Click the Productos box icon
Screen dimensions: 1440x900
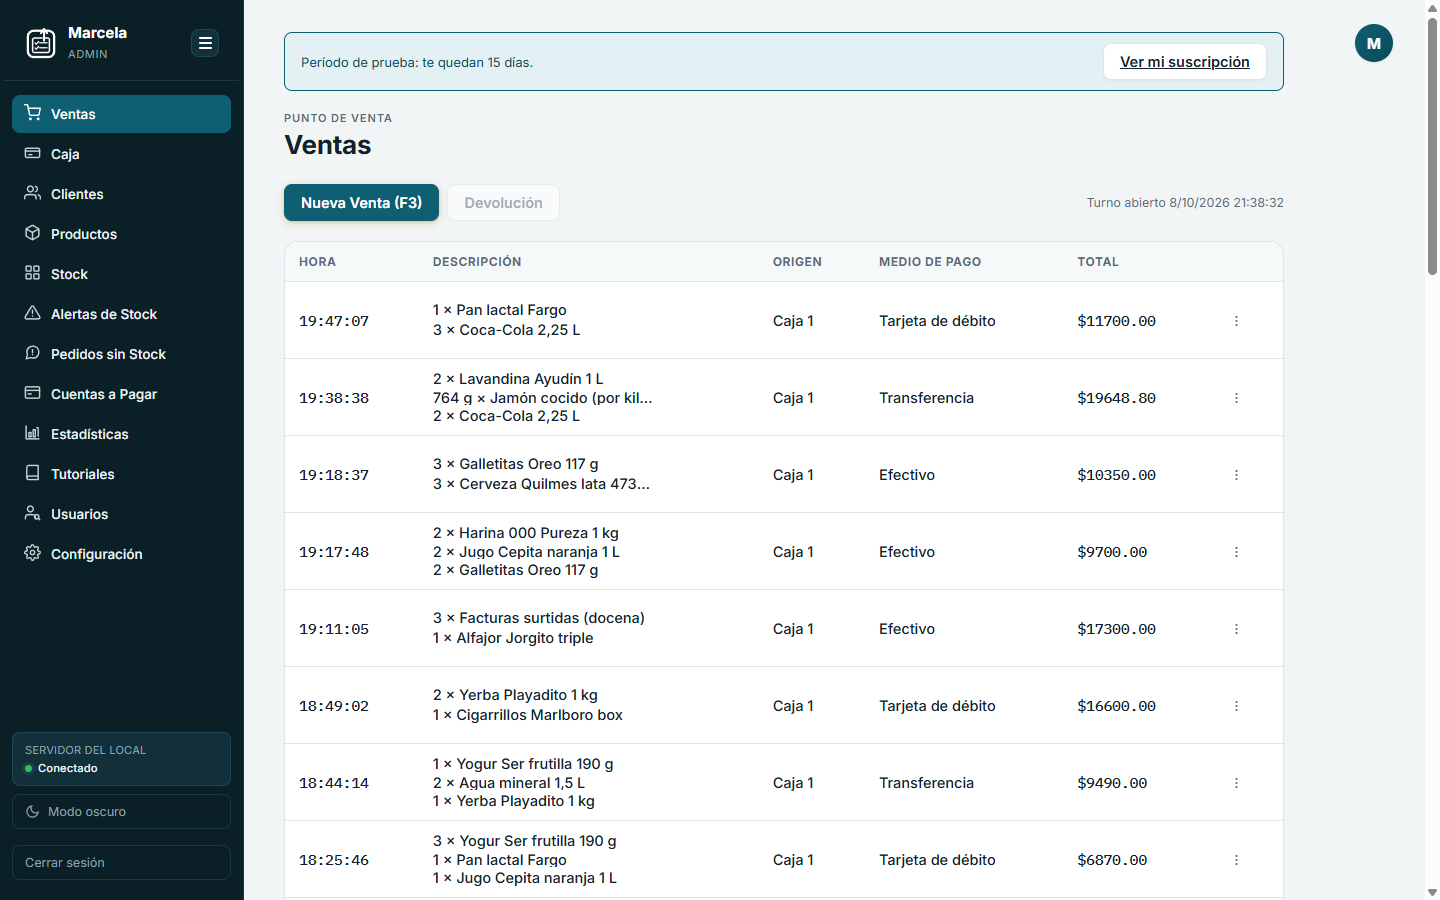pos(33,233)
